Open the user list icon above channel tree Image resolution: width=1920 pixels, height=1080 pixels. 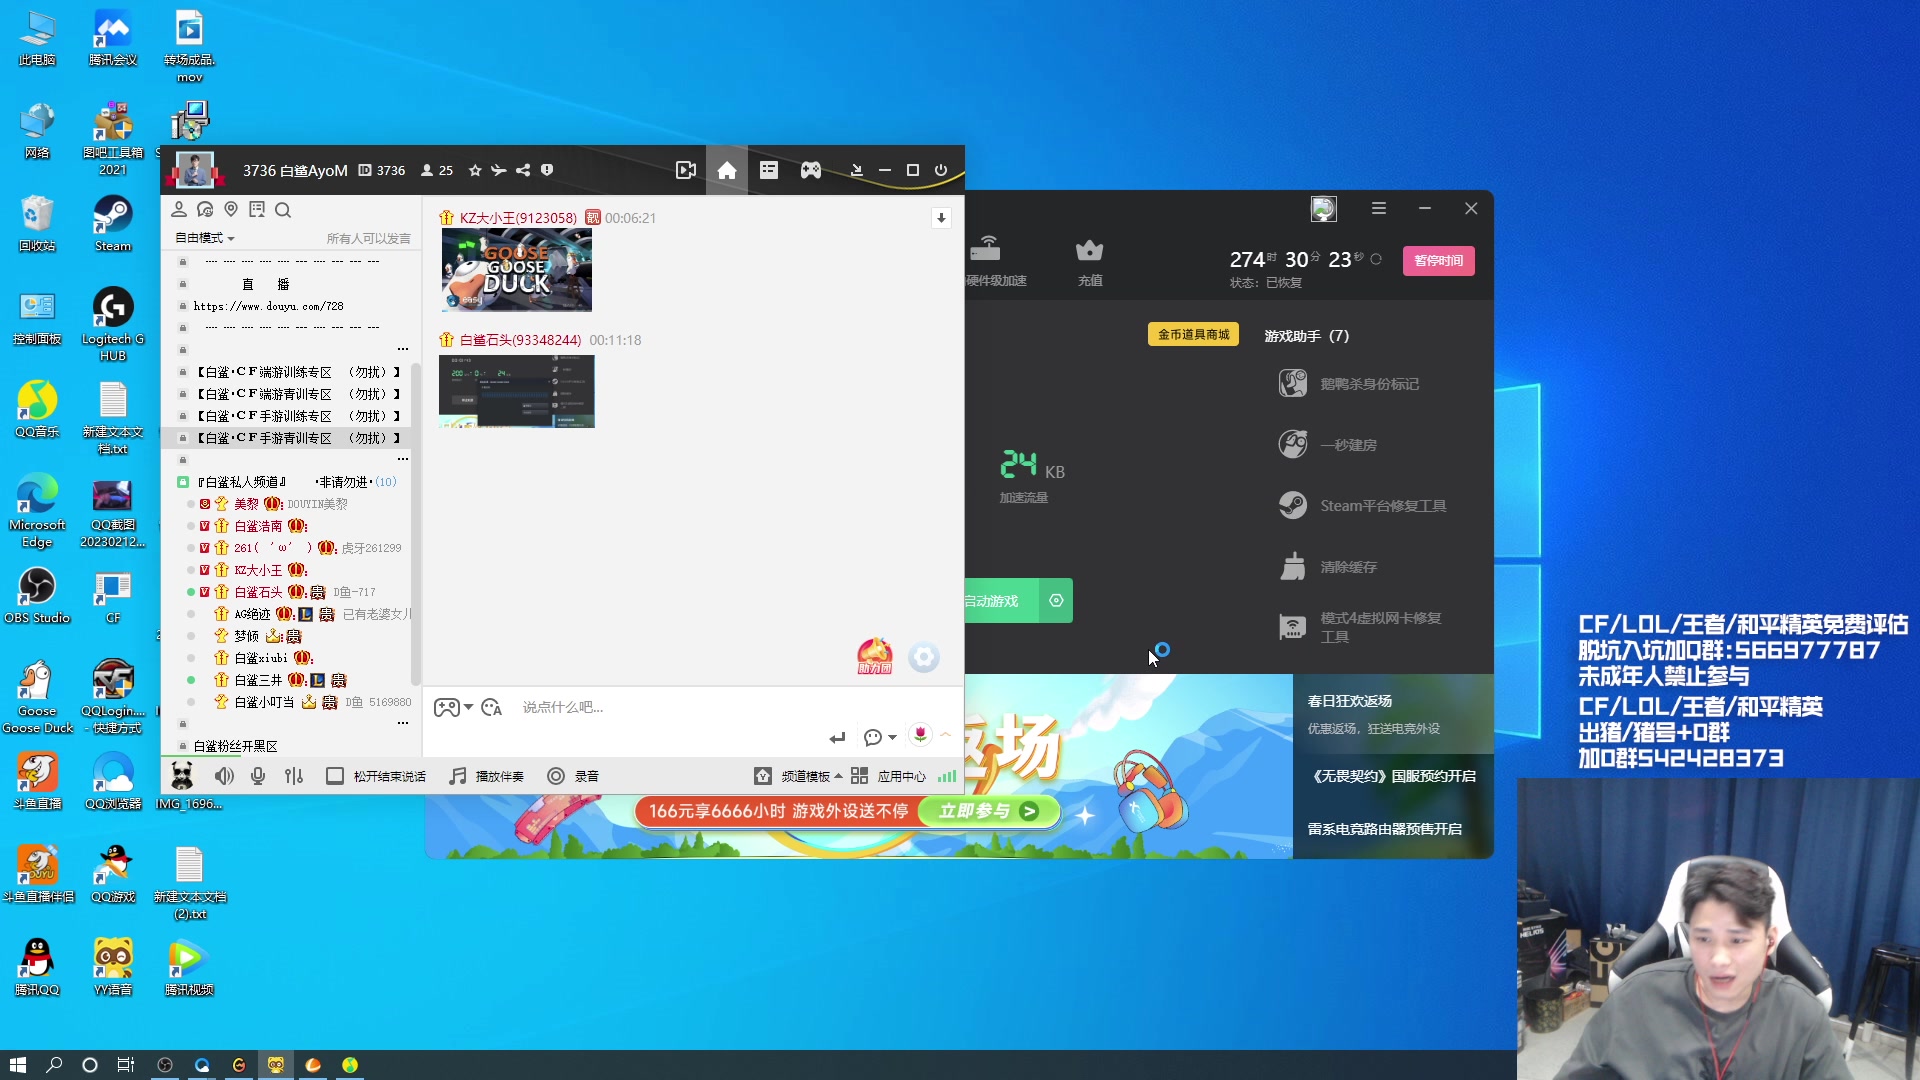[x=179, y=210]
